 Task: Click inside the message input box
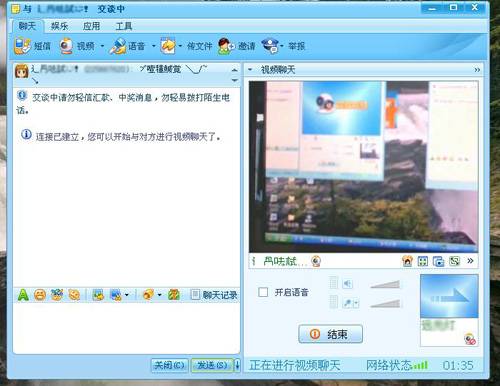pos(126,328)
